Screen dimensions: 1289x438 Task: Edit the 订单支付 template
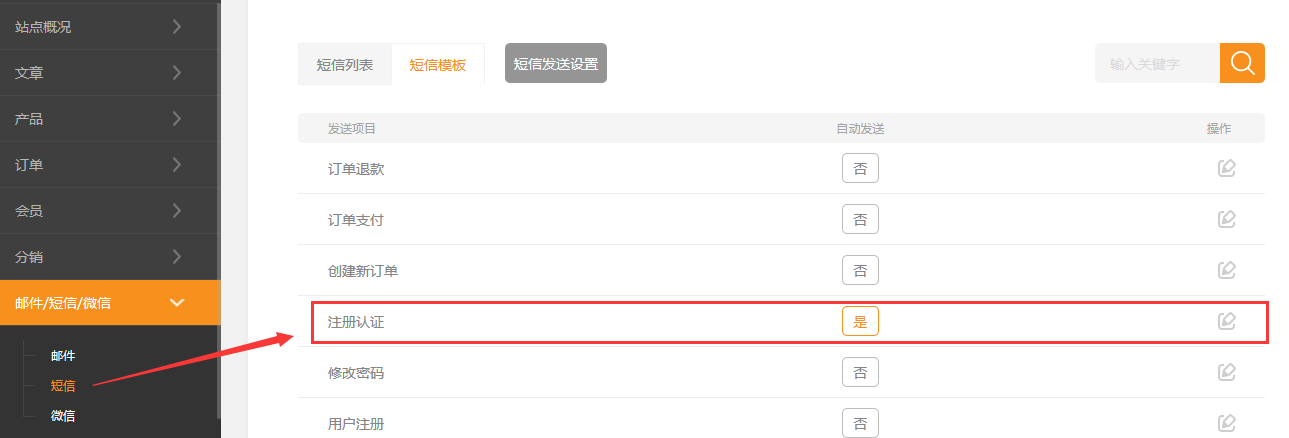pos(1227,219)
